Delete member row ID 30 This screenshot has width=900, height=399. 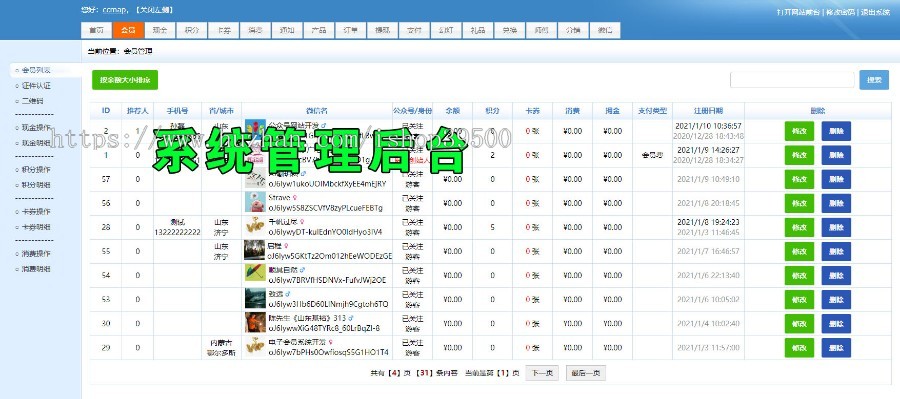coord(836,324)
